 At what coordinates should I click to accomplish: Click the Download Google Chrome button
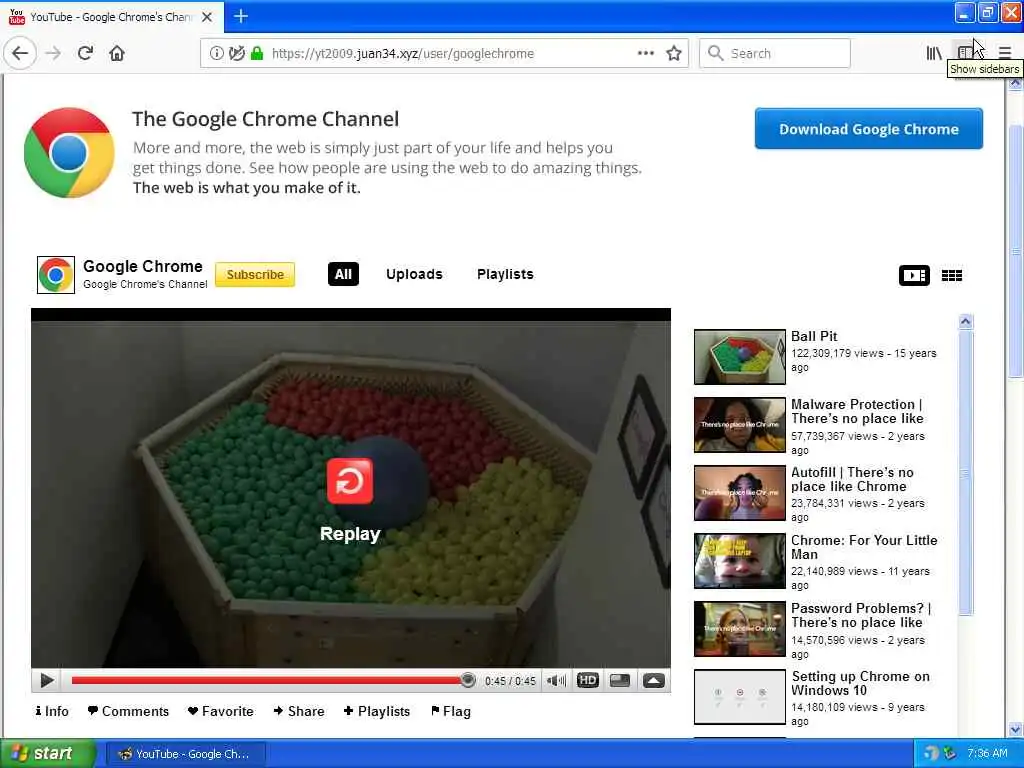tap(869, 129)
